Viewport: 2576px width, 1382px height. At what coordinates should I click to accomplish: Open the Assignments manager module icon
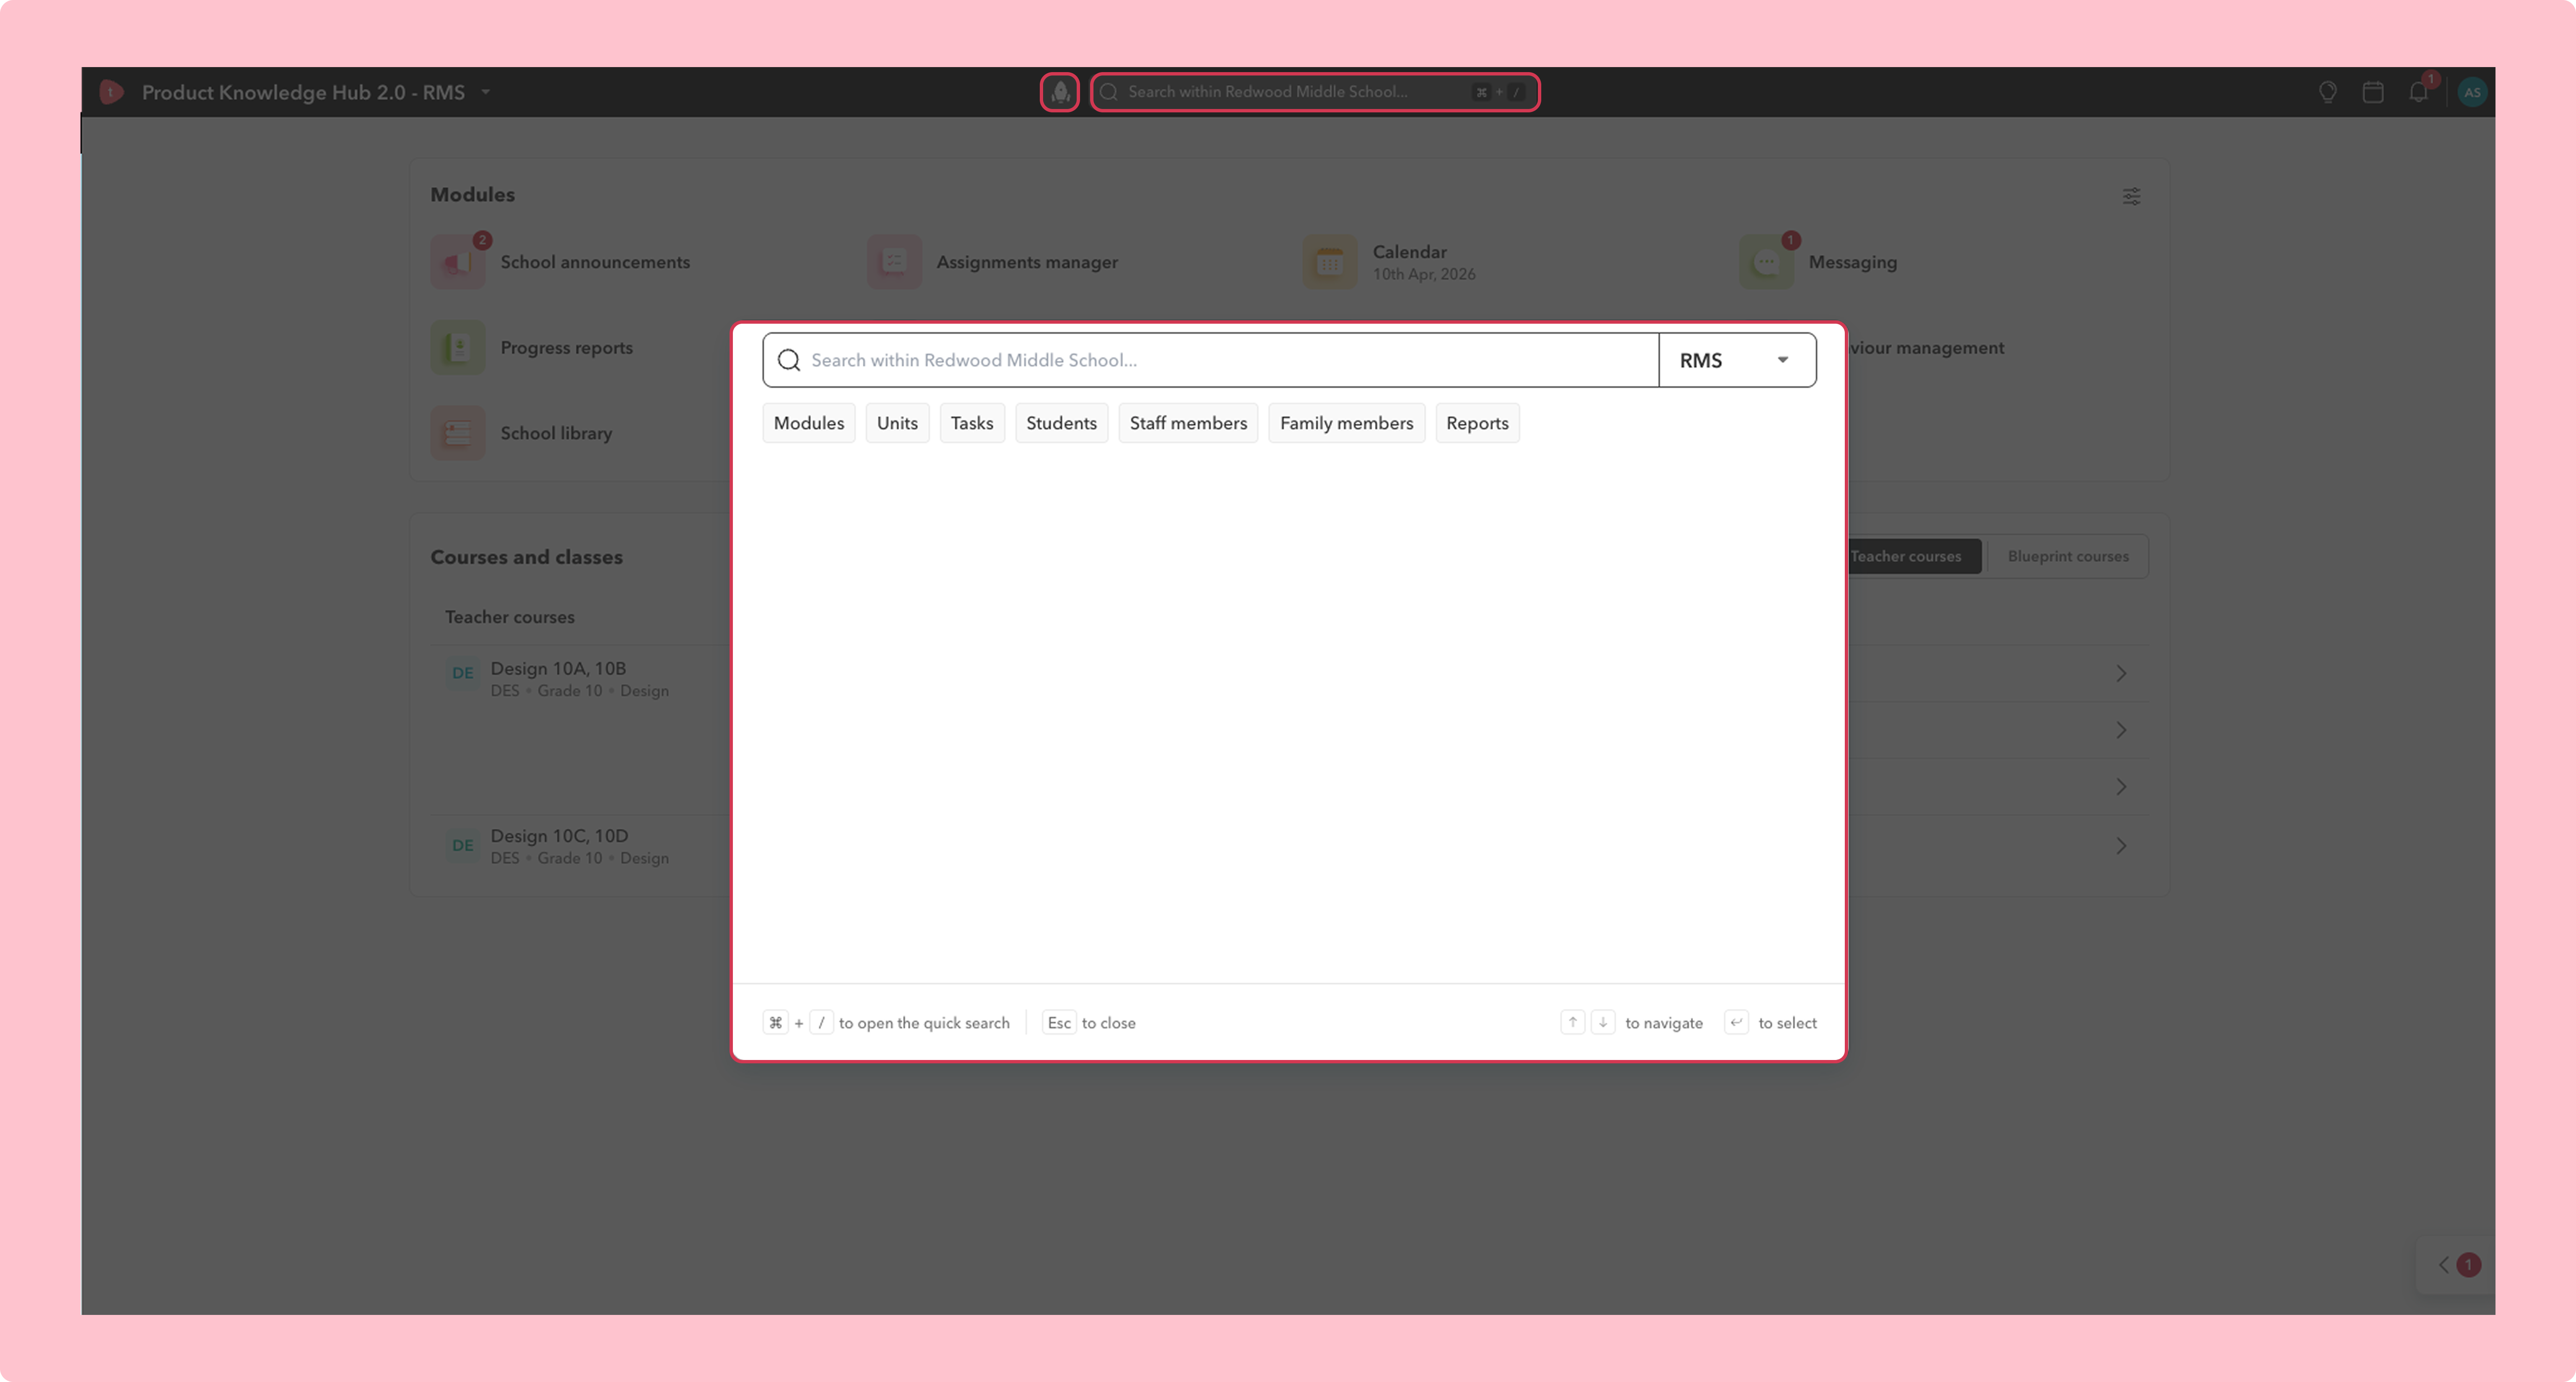pyautogui.click(x=894, y=262)
